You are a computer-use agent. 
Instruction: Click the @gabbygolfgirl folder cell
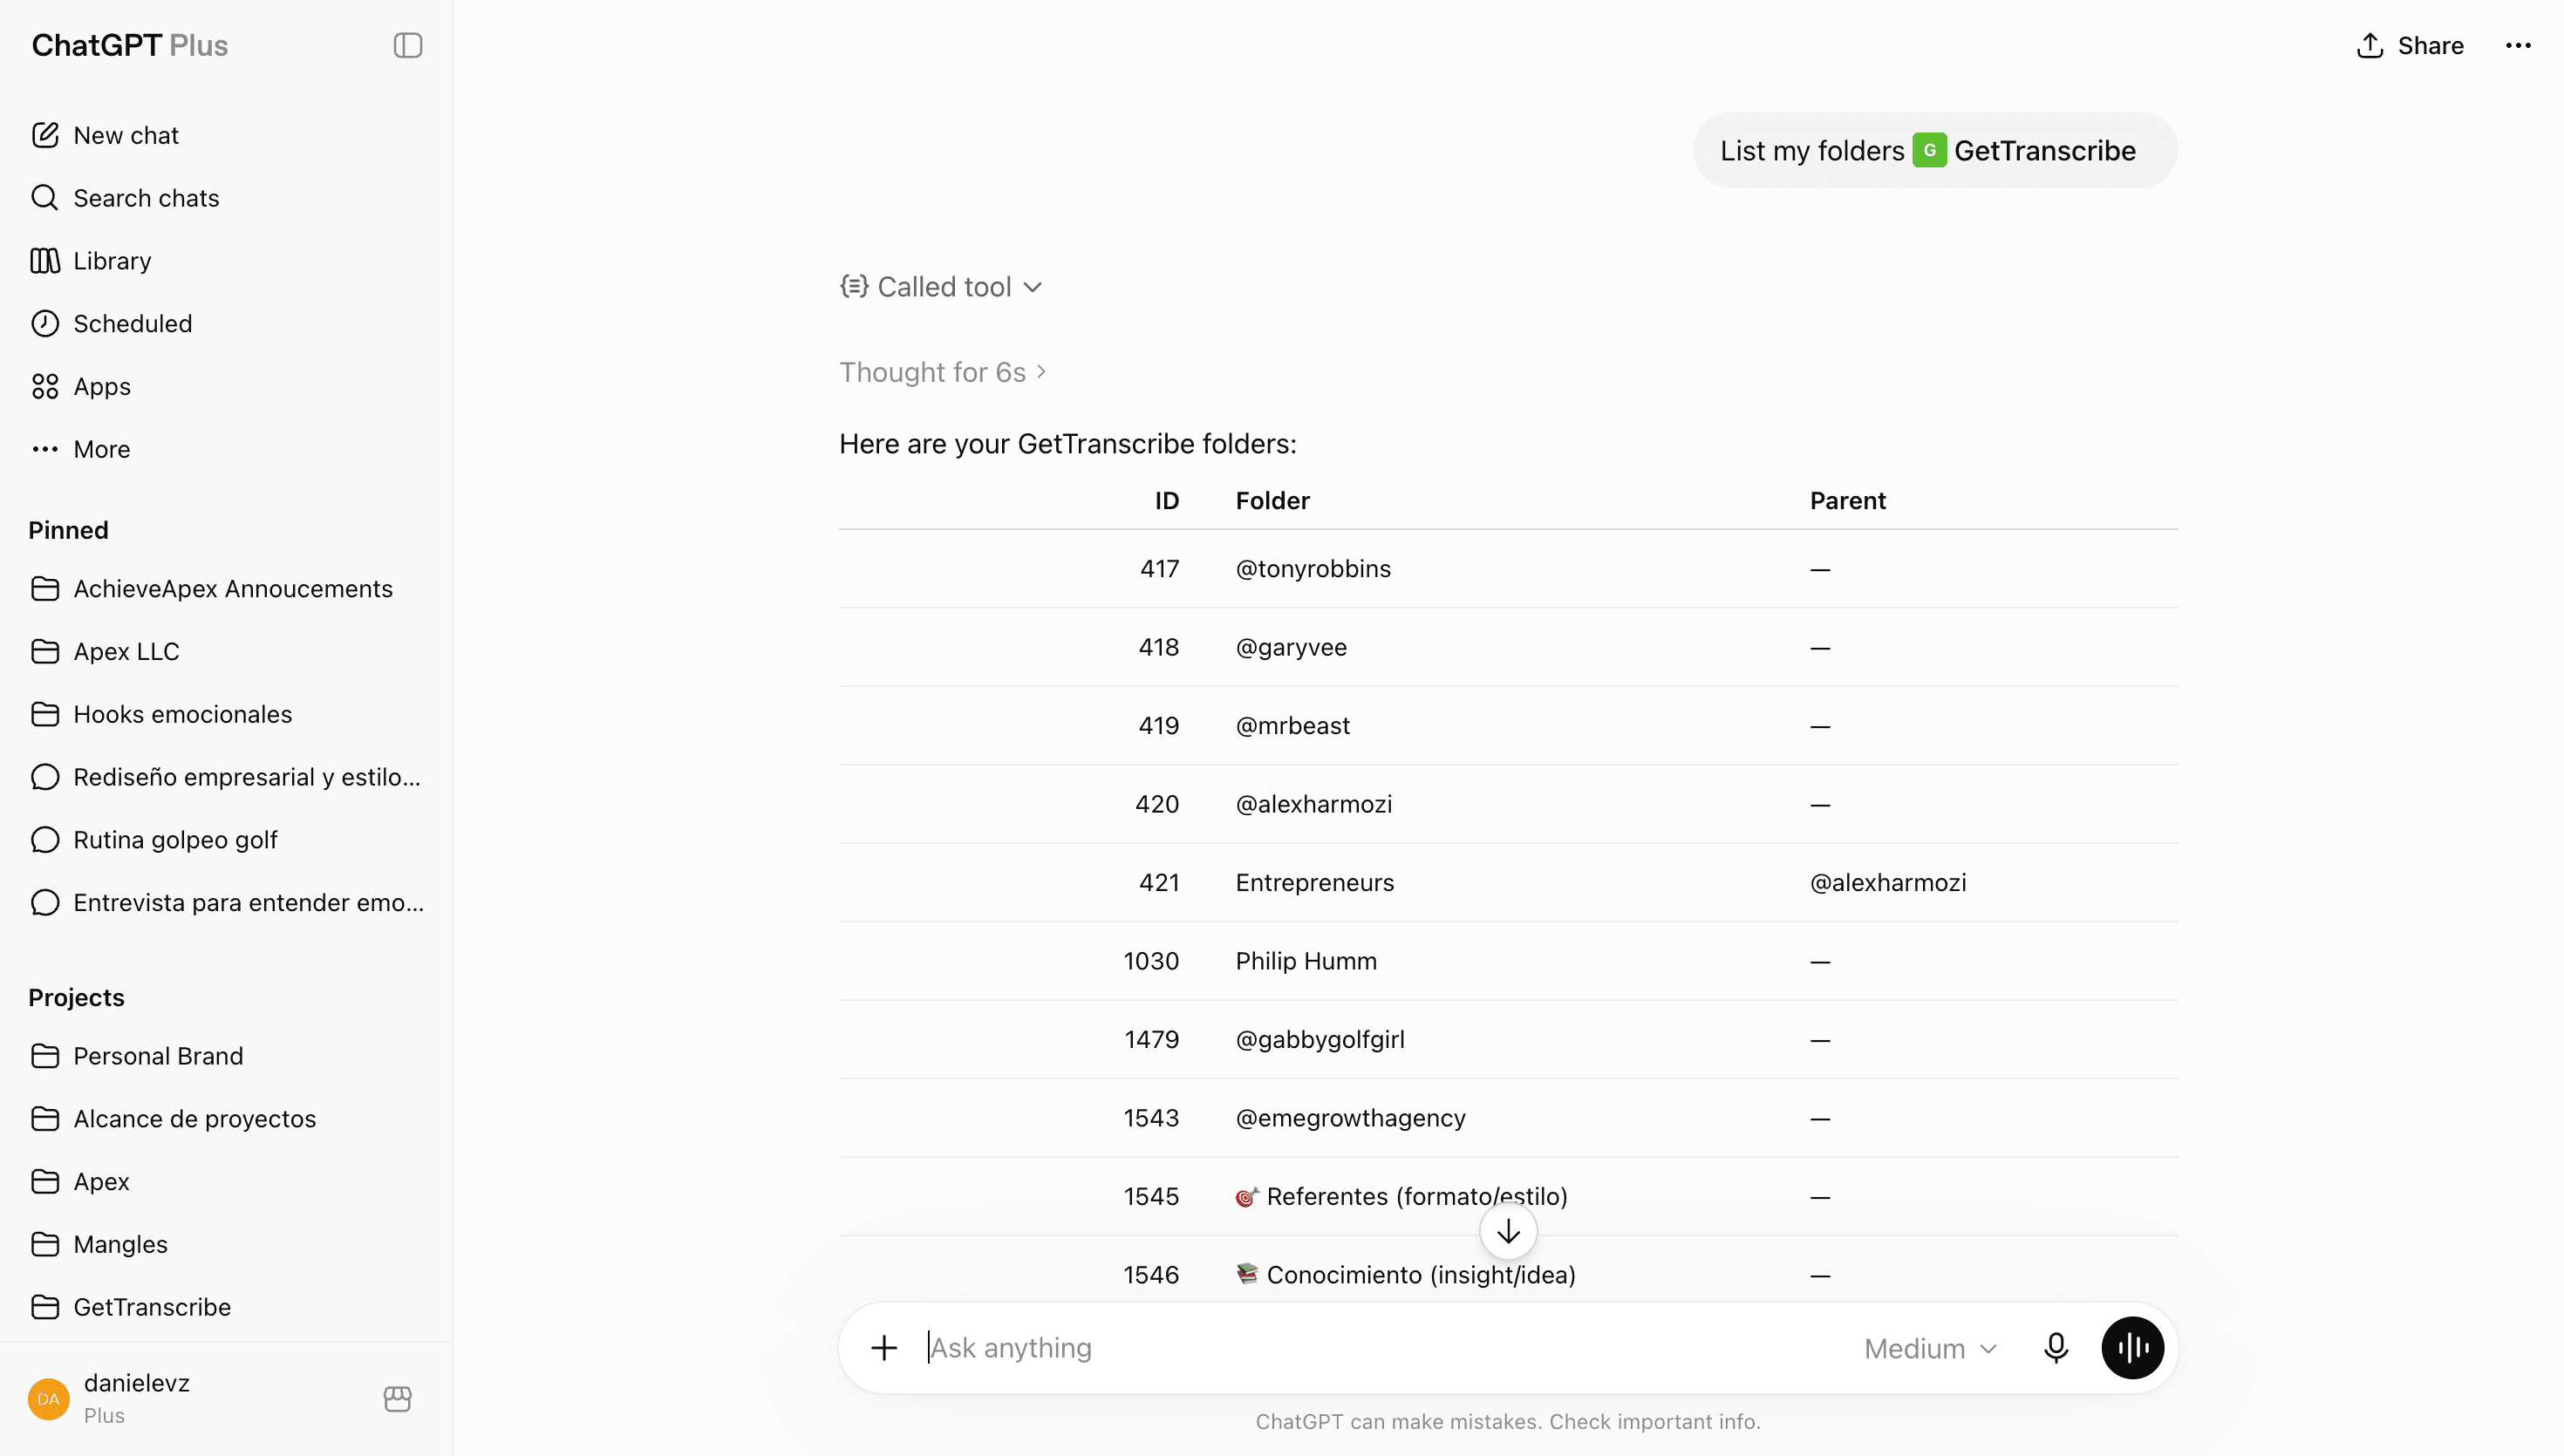pos(1320,1041)
